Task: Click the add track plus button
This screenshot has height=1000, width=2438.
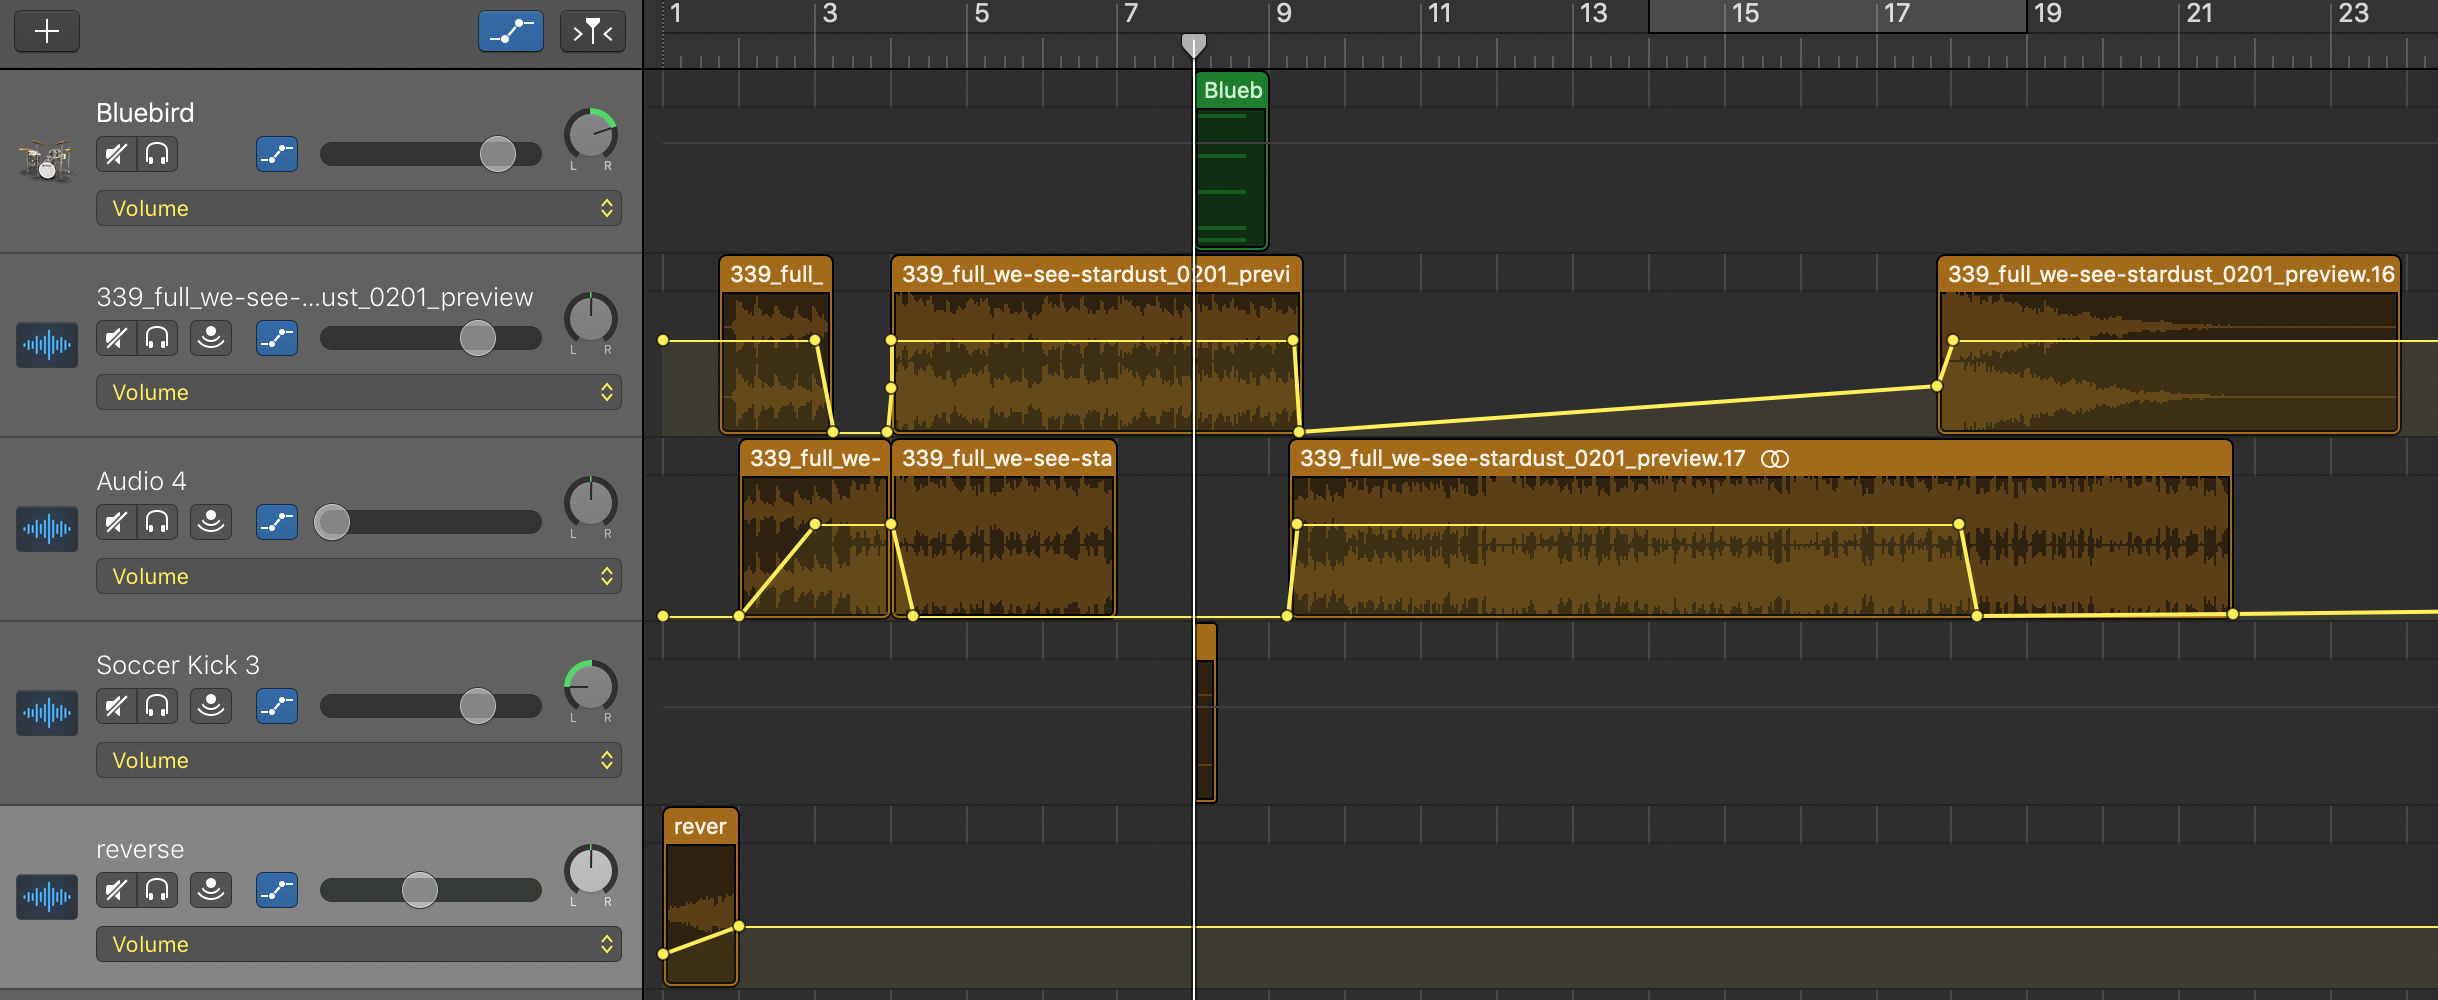Action: 47,31
